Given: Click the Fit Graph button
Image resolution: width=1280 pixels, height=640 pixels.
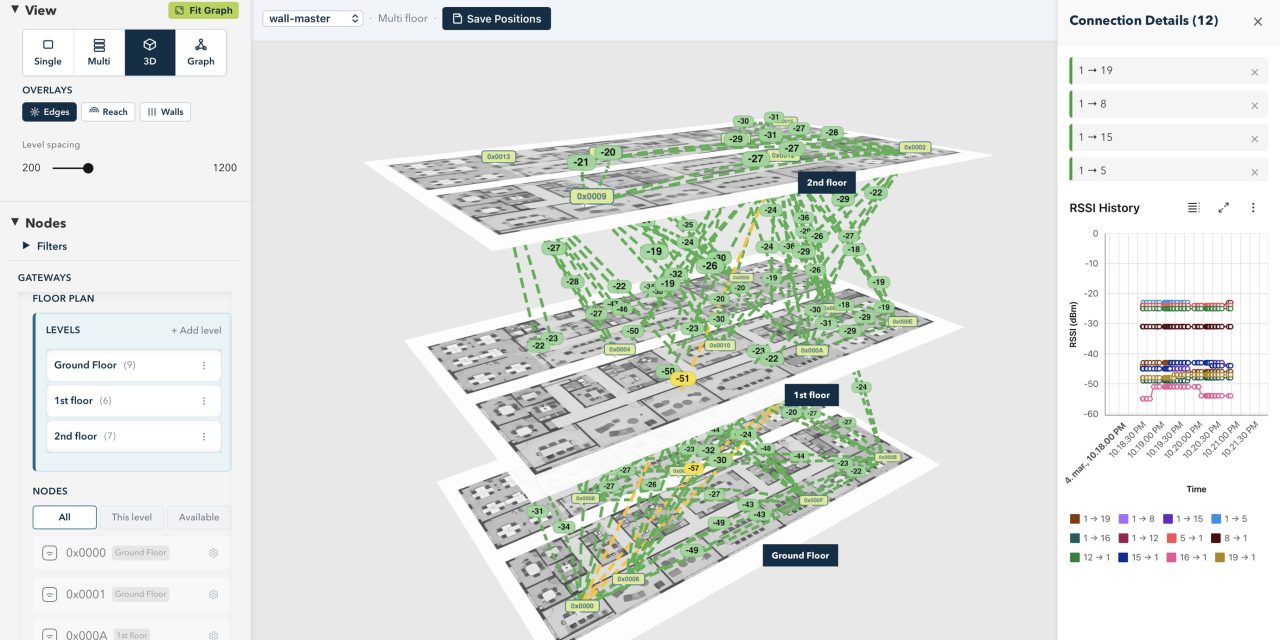Looking at the screenshot, I should point(203,9).
